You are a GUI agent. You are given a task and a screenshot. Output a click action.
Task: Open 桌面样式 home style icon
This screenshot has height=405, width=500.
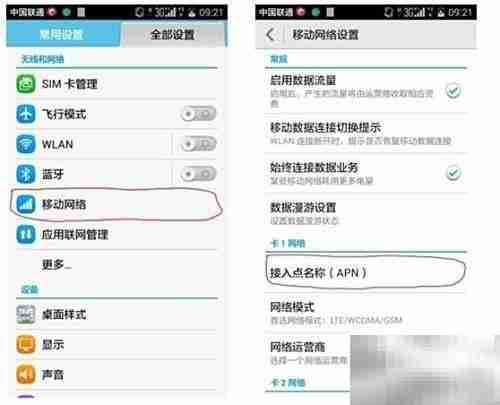[26, 314]
